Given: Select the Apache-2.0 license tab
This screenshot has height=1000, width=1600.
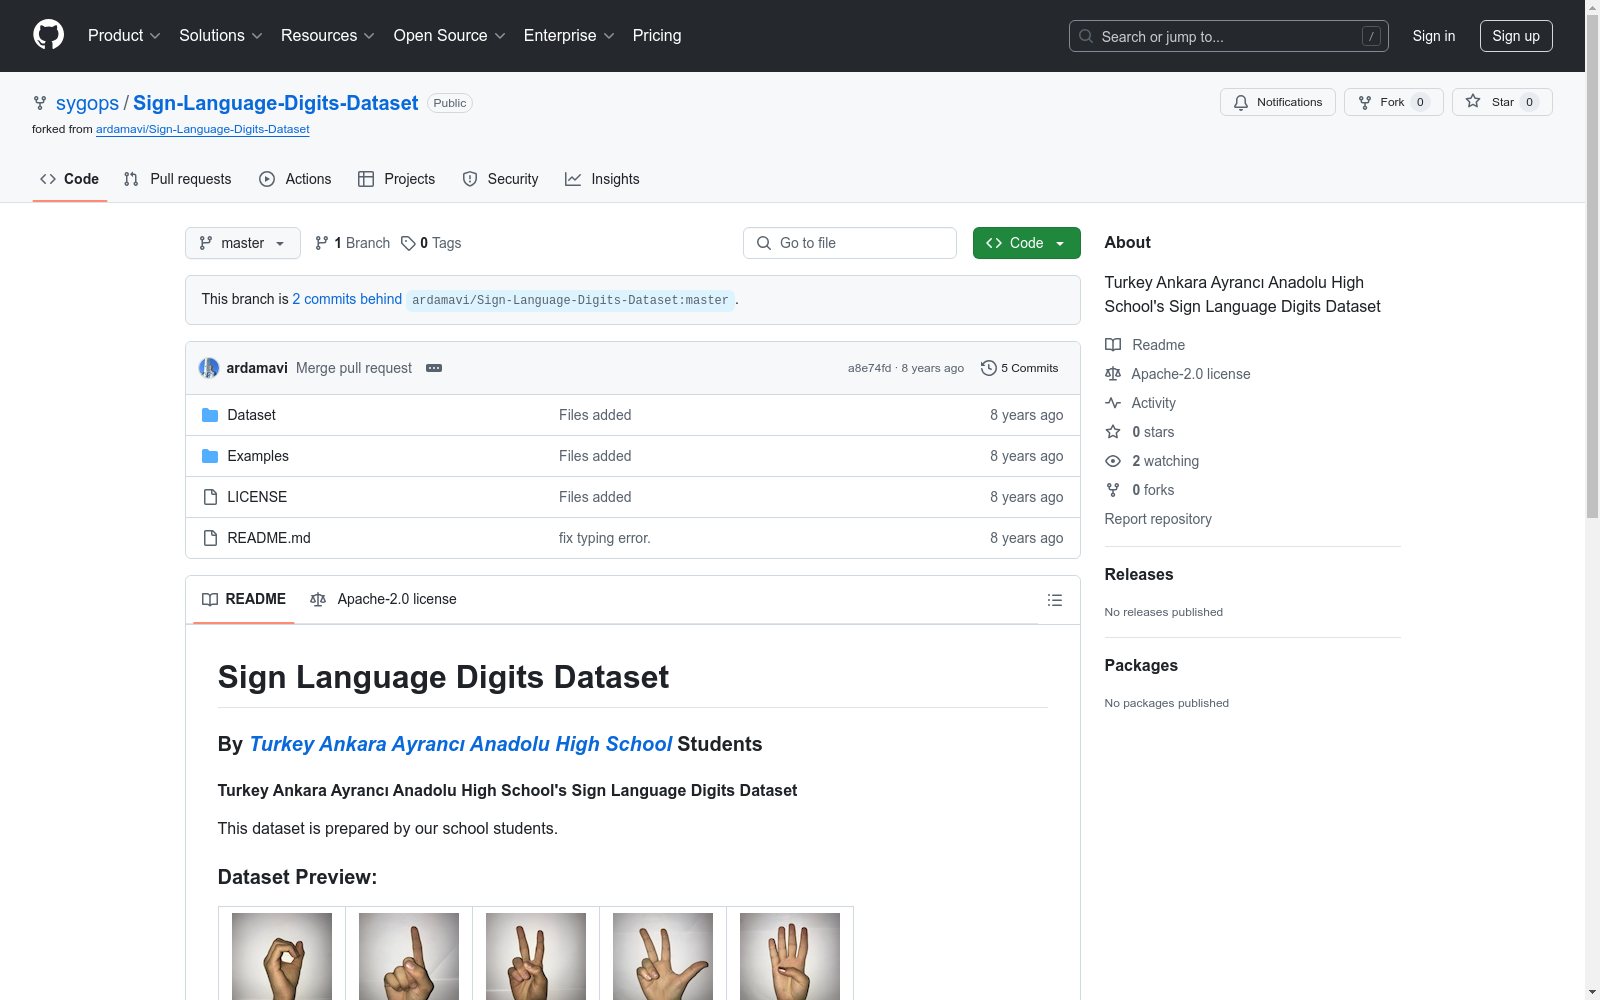Looking at the screenshot, I should (x=383, y=600).
